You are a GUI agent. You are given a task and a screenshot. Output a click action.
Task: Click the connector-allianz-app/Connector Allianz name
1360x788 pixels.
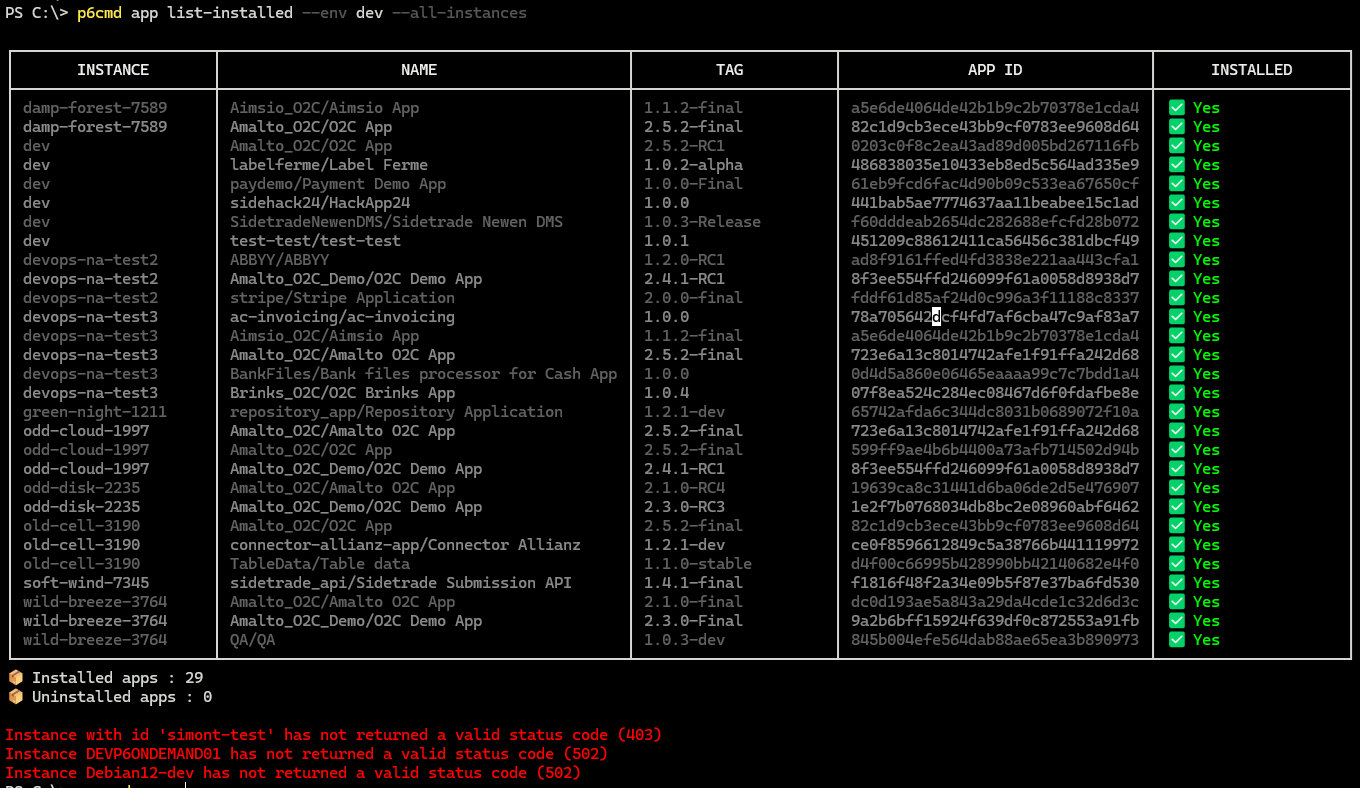click(405, 545)
